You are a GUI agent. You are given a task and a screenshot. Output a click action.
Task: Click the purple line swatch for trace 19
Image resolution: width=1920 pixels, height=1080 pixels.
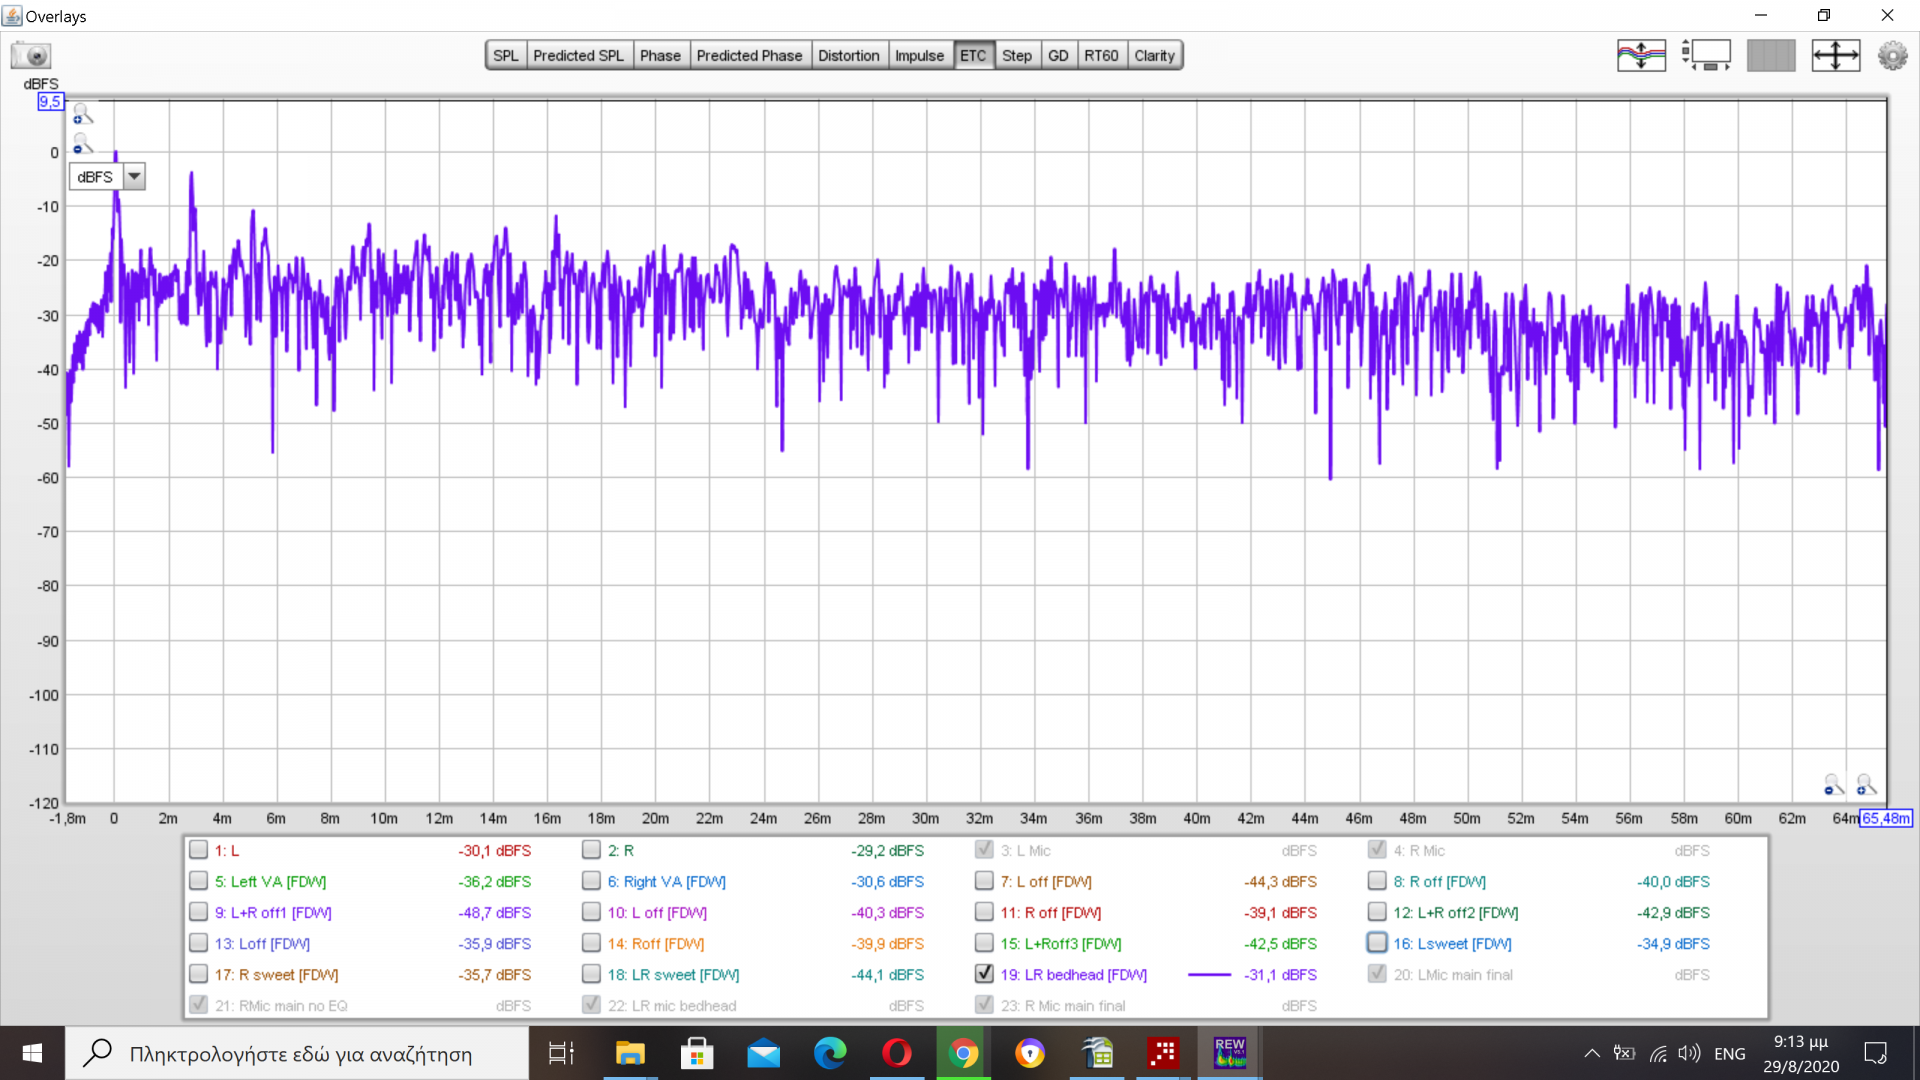pos(1209,974)
